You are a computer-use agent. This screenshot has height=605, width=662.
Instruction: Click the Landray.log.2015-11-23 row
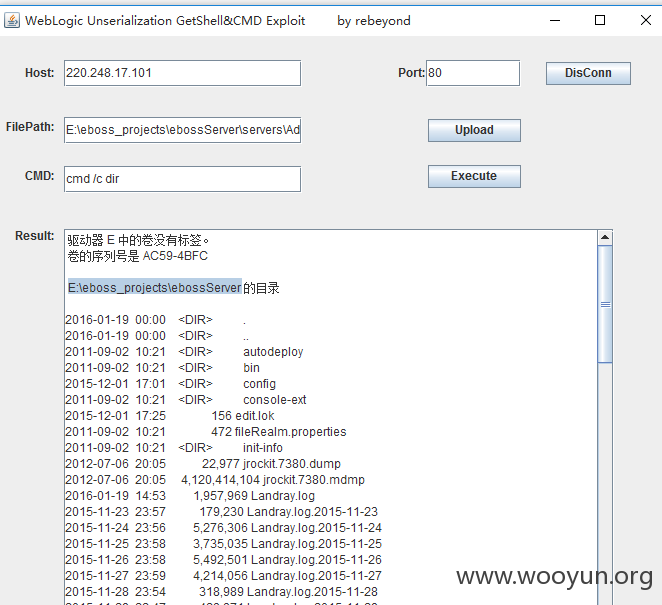point(222,512)
